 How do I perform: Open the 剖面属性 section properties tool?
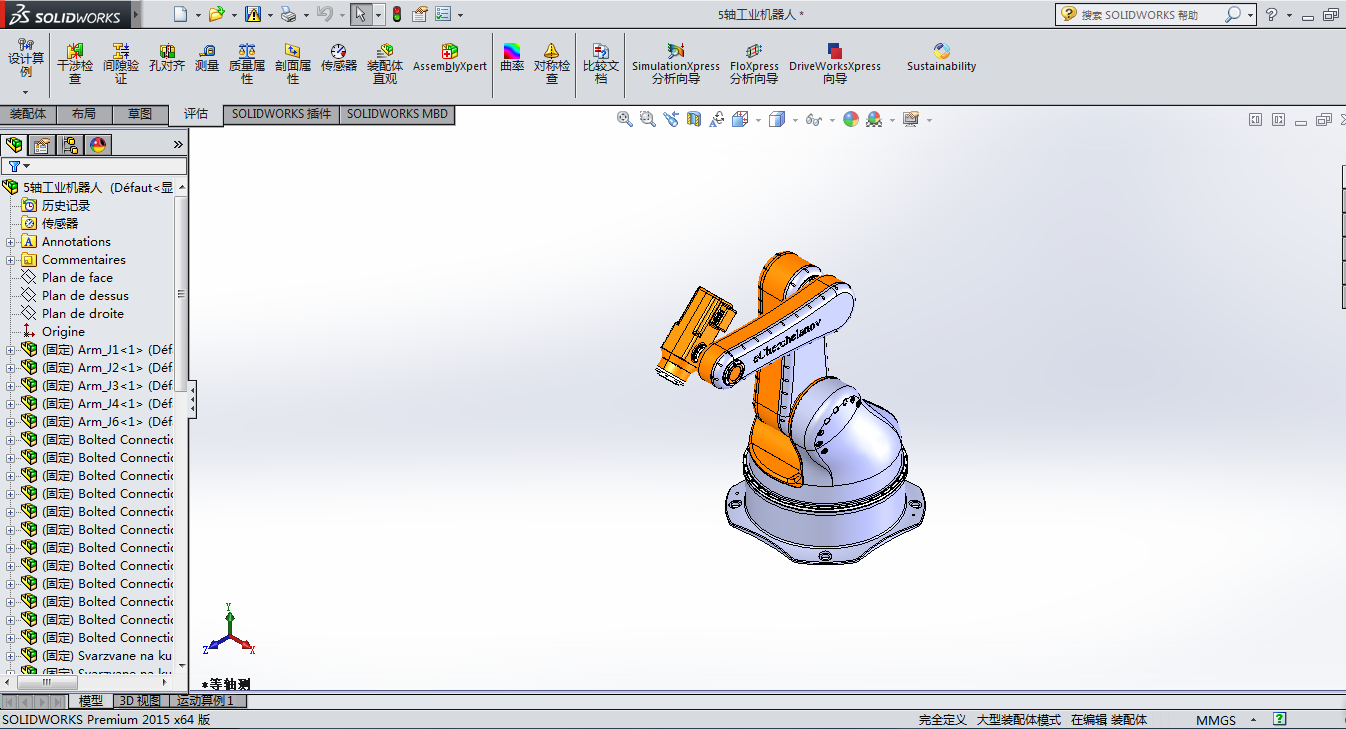click(292, 63)
